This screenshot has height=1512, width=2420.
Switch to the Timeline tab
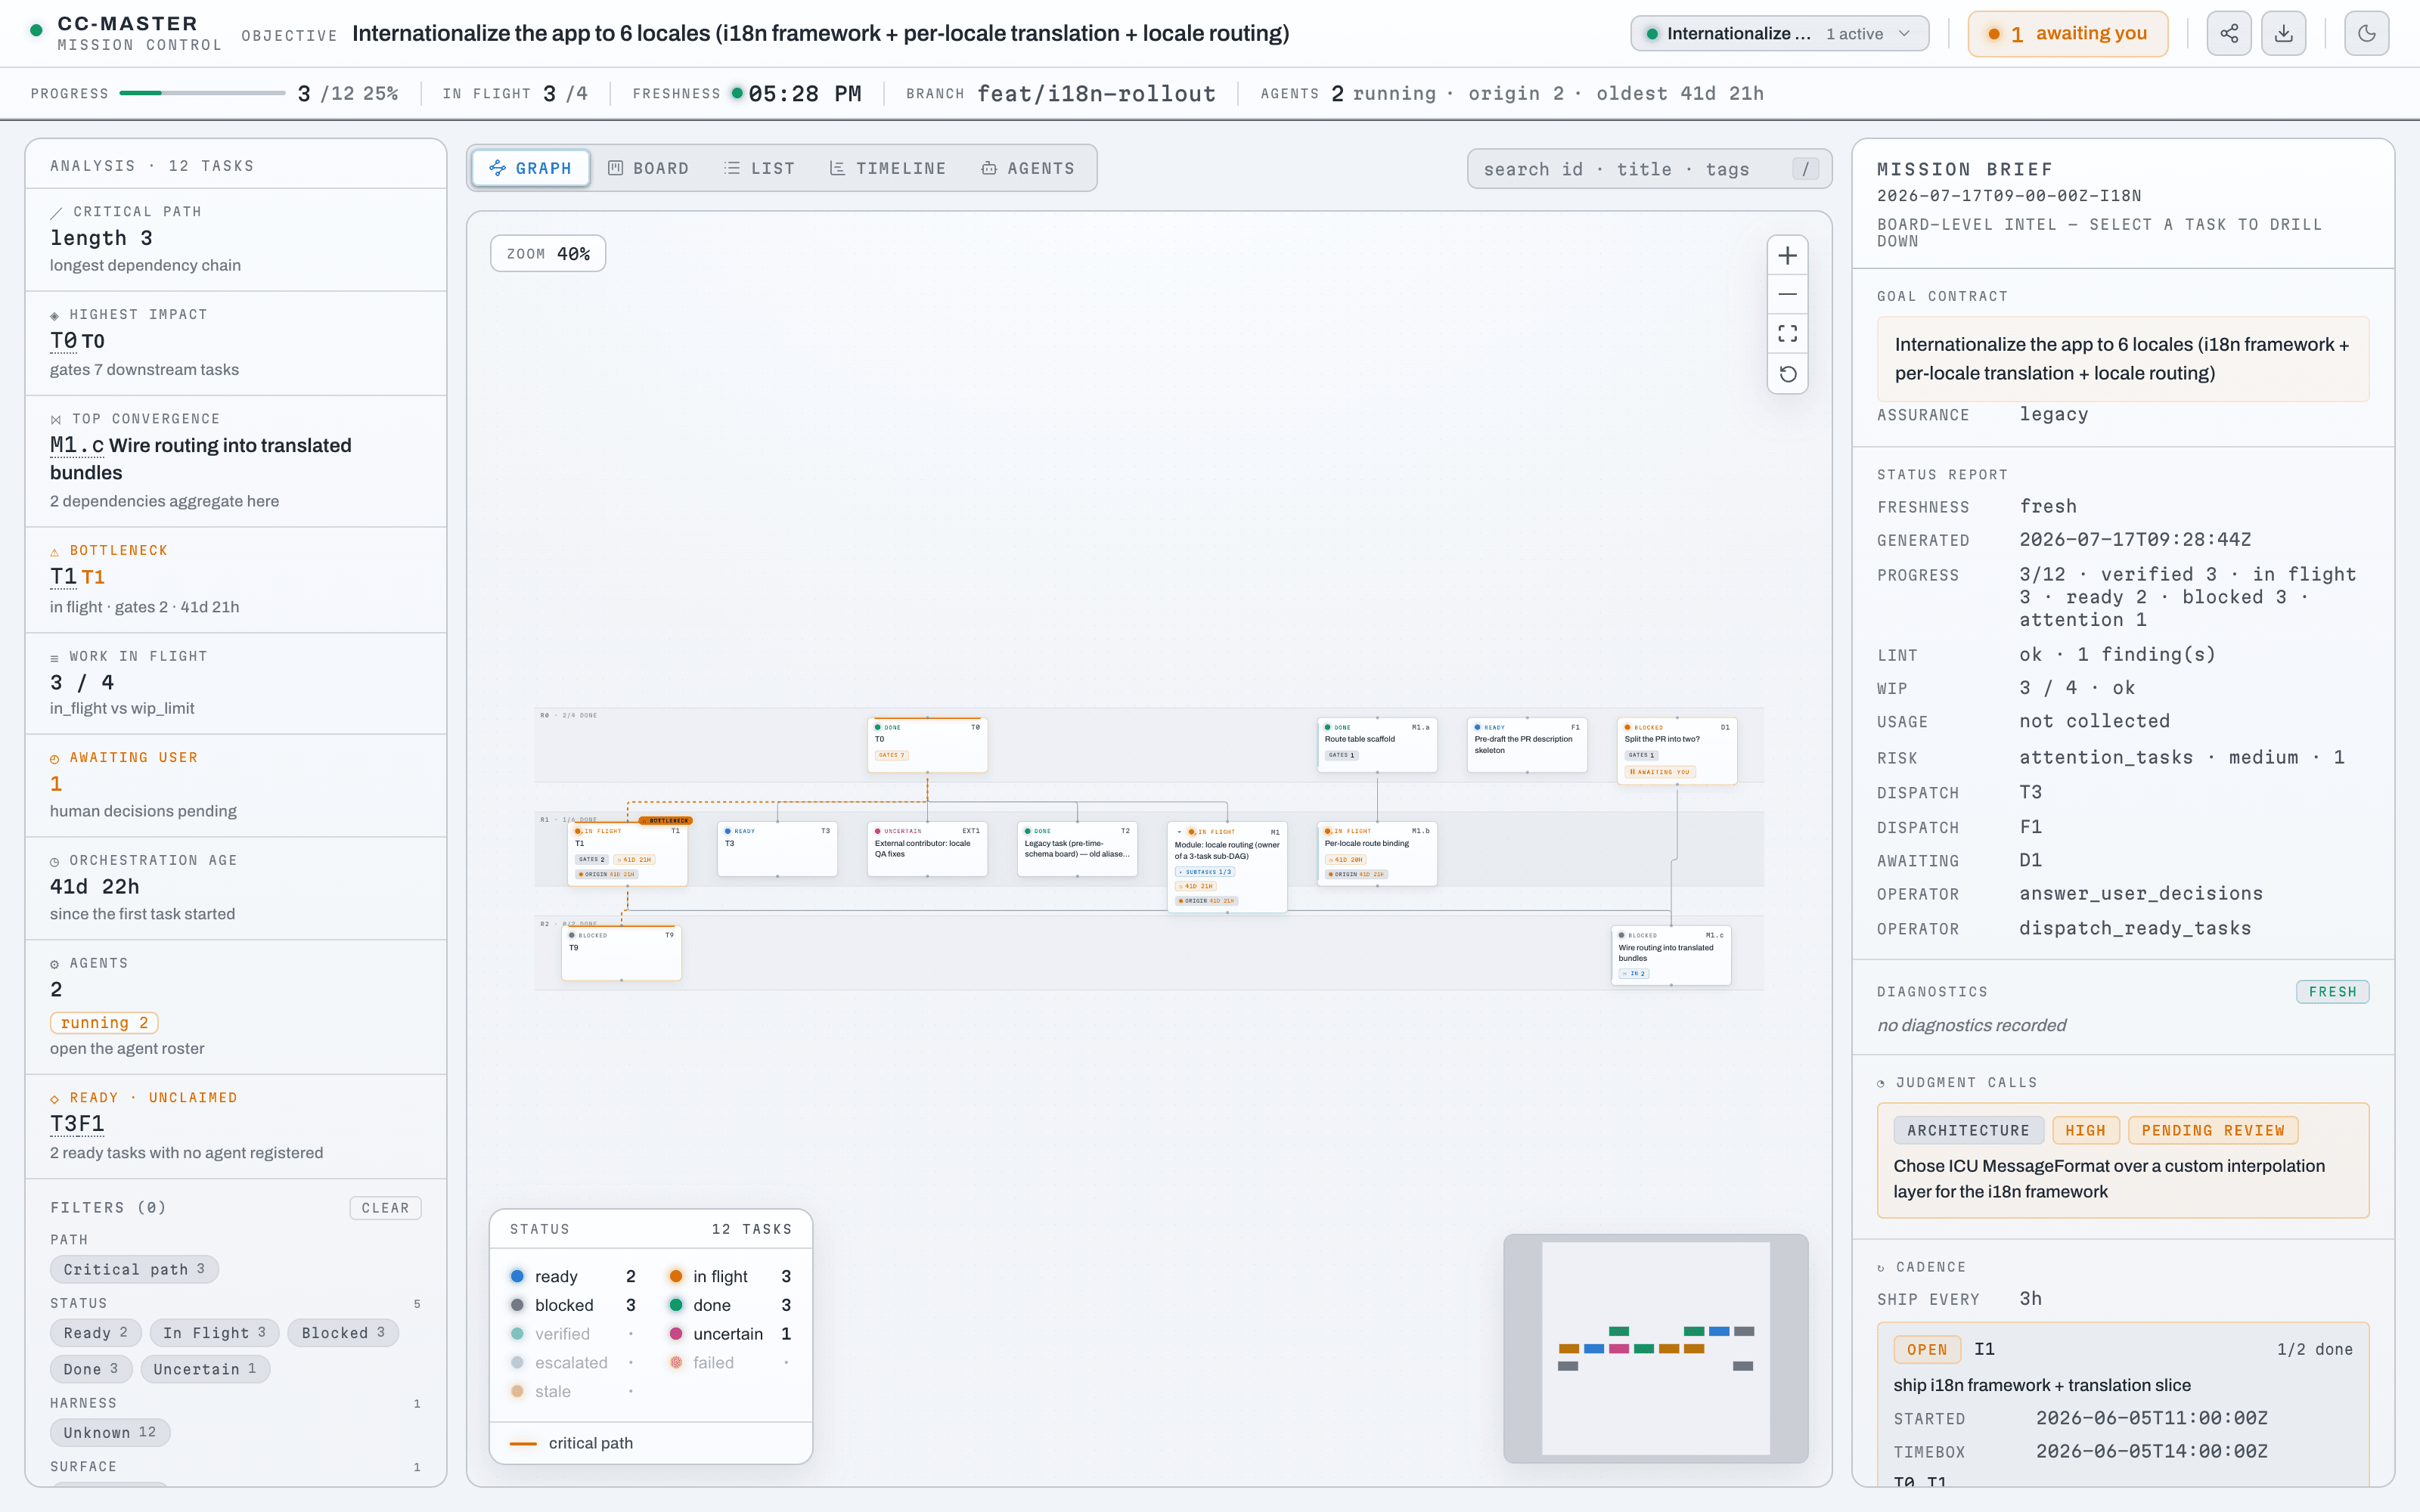pos(887,168)
